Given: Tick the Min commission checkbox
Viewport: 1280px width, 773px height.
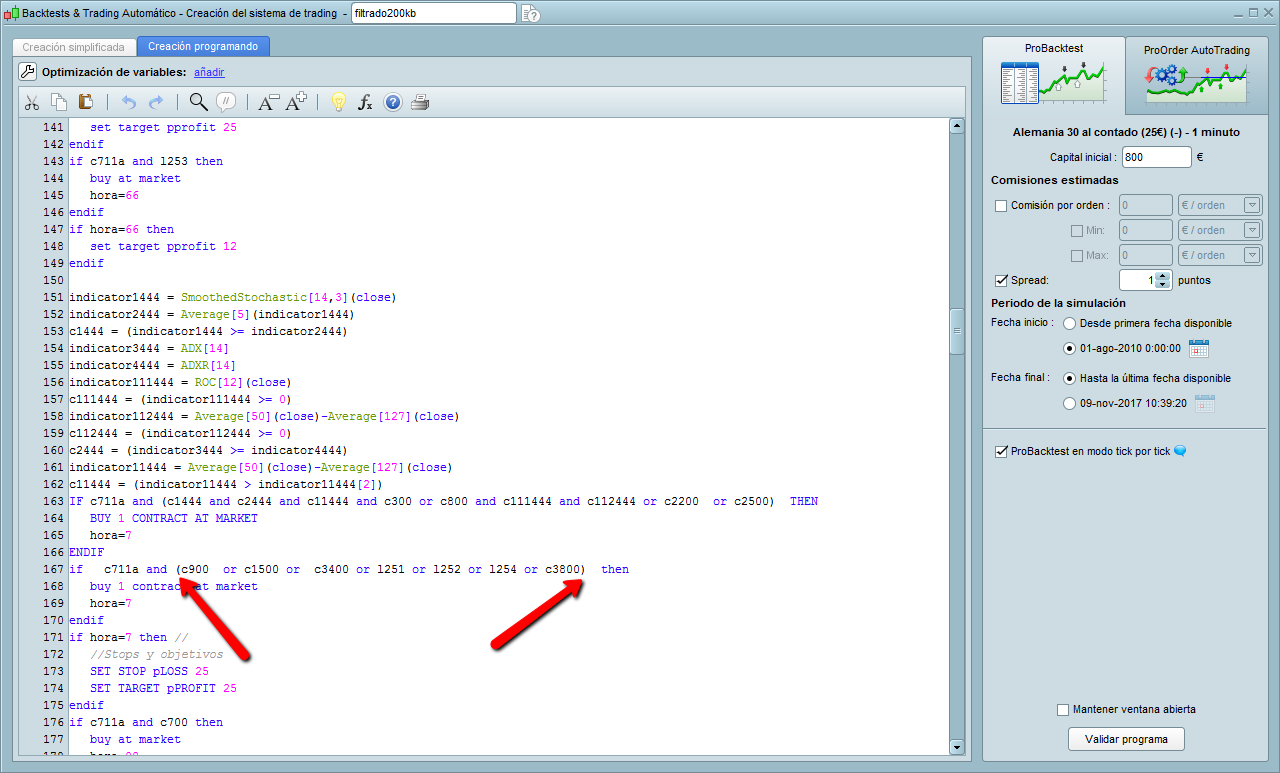Looking at the screenshot, I should [x=1077, y=231].
